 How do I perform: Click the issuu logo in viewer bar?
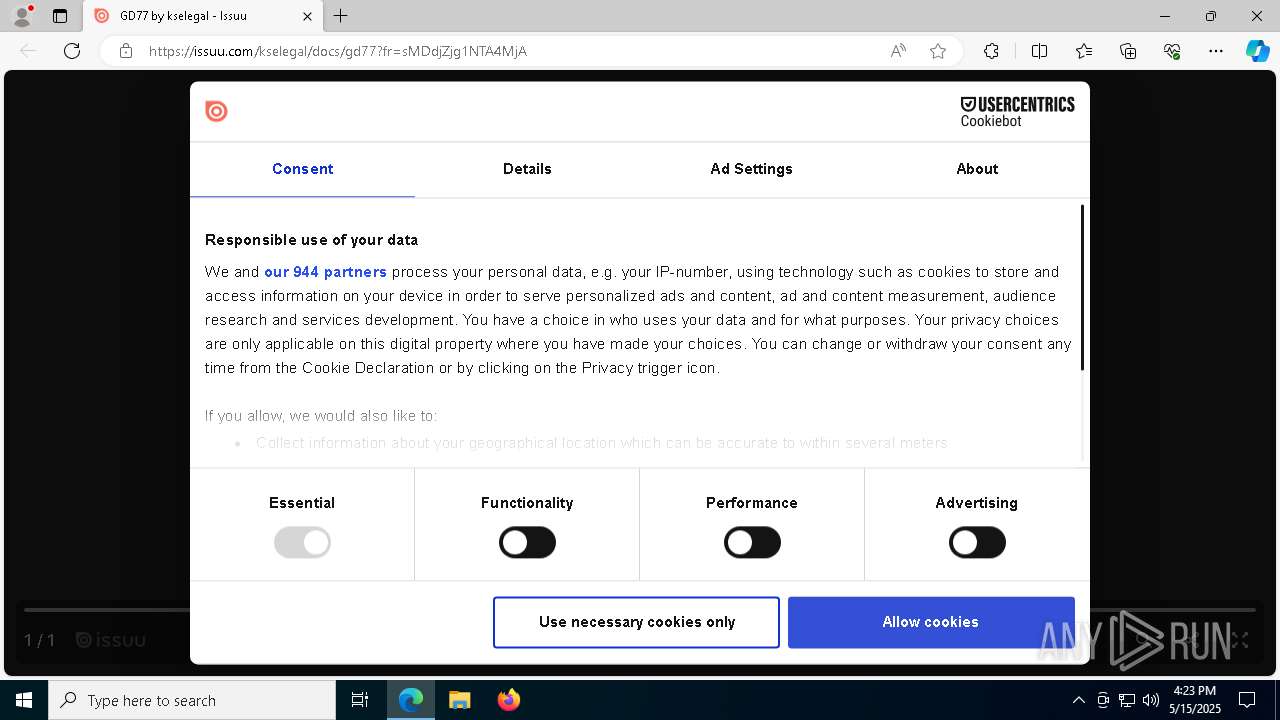111,640
